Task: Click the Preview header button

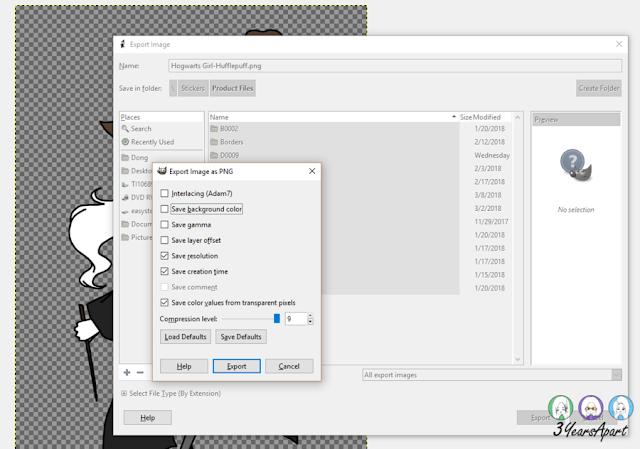Action: point(576,120)
